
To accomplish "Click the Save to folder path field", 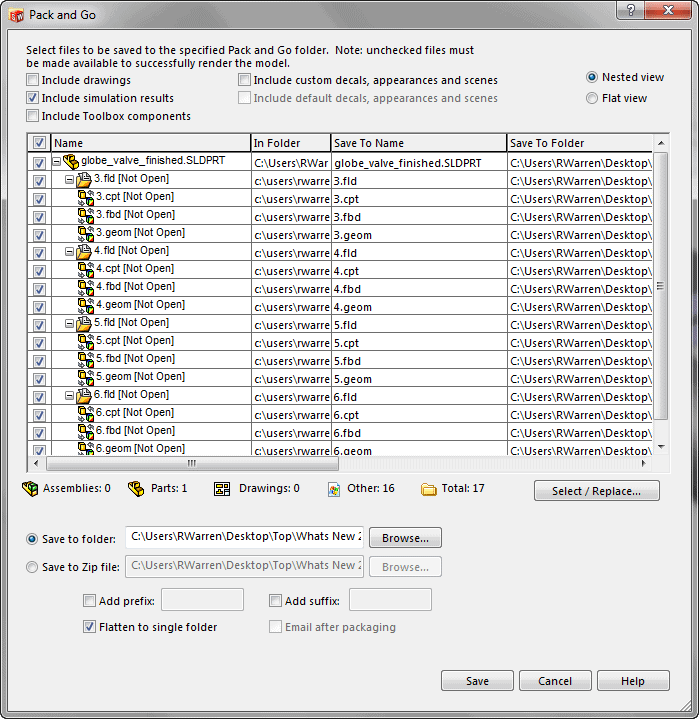I will (244, 537).
